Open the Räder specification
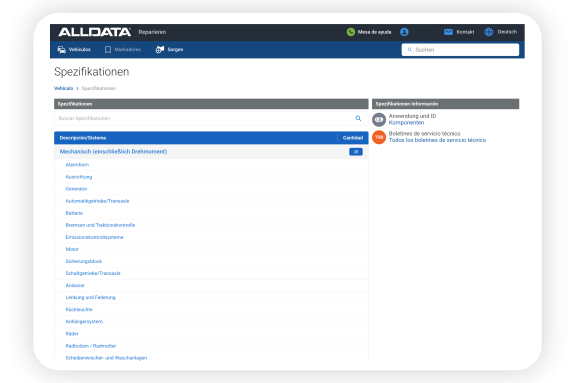The height and width of the screenshot is (383, 575). (72, 334)
